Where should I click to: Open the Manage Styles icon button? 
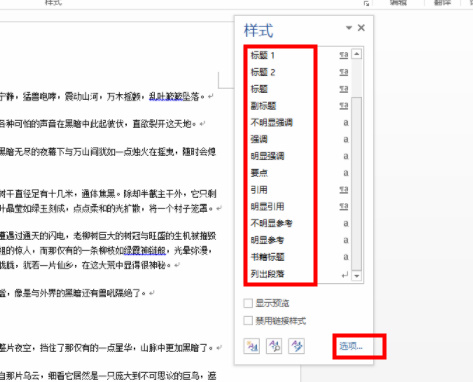click(x=296, y=346)
